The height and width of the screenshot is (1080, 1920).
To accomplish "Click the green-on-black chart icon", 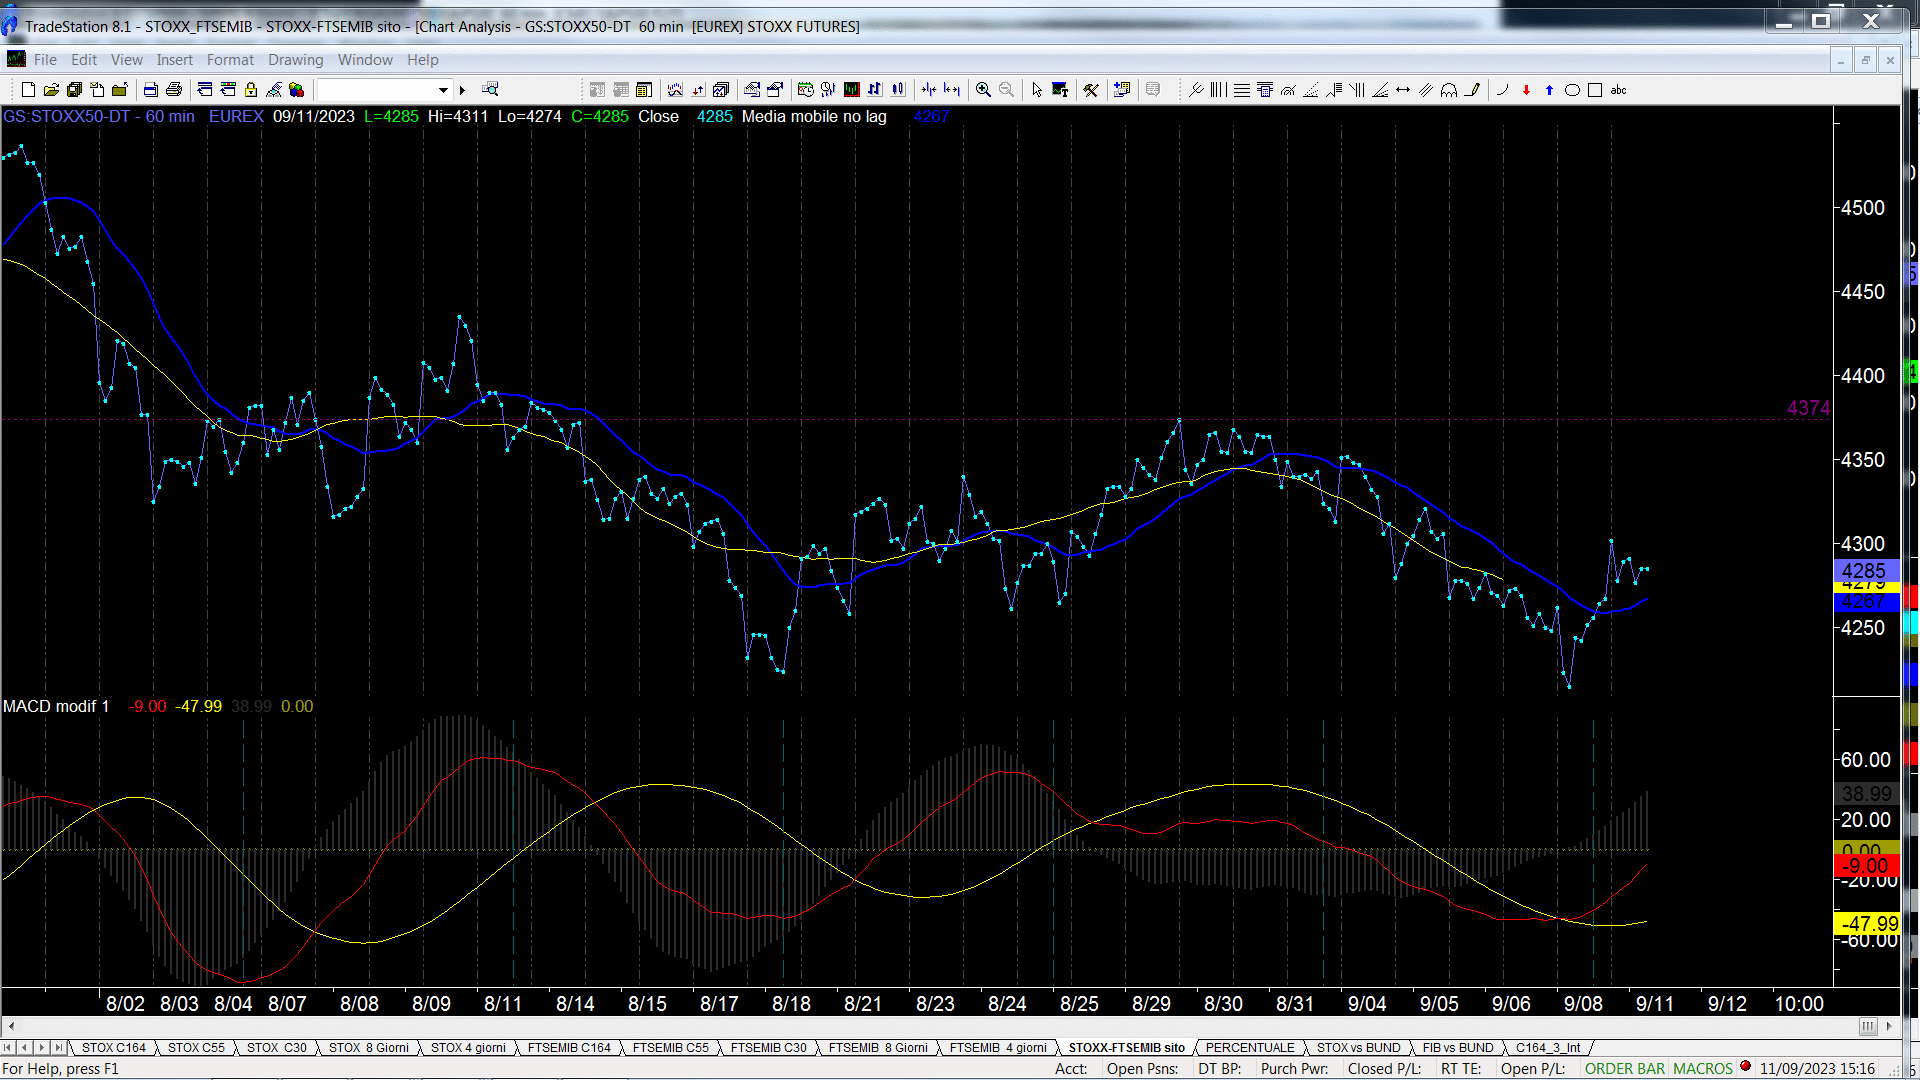I will (852, 90).
